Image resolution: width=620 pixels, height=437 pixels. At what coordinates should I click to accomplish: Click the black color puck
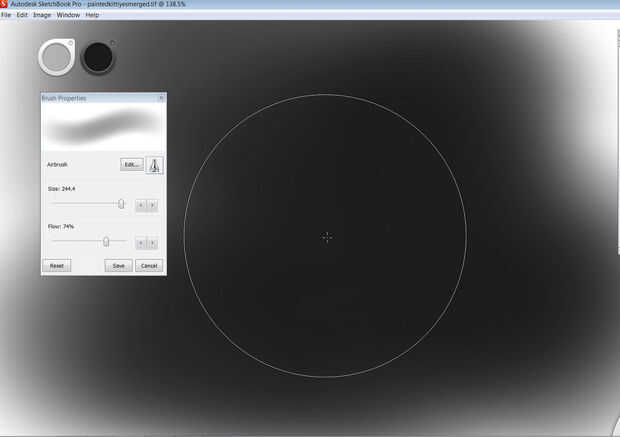coord(98,57)
